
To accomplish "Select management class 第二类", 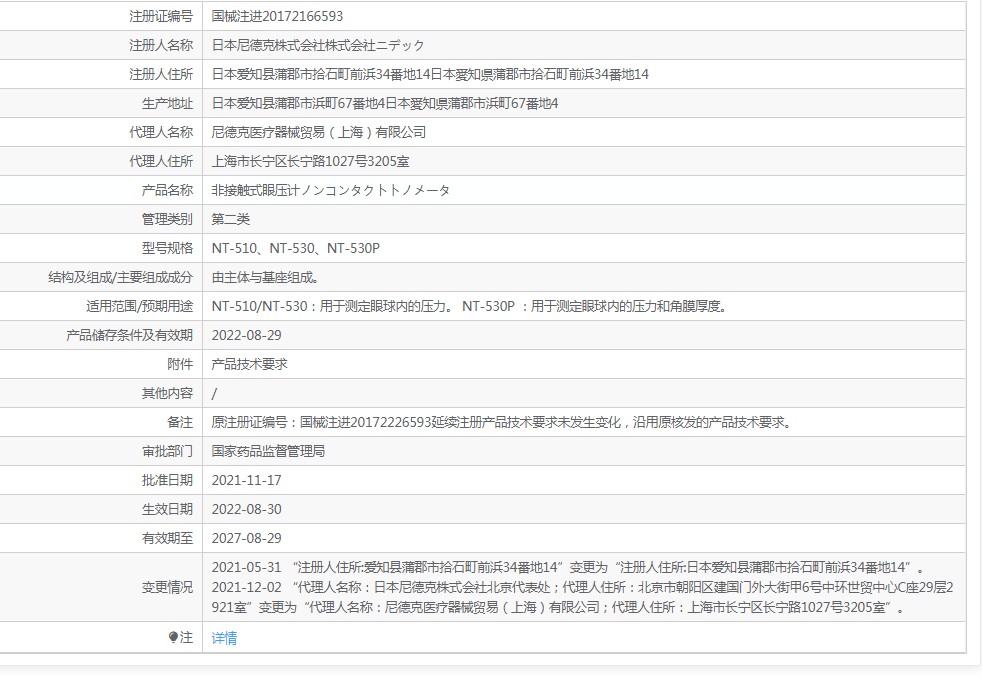I will tap(231, 219).
